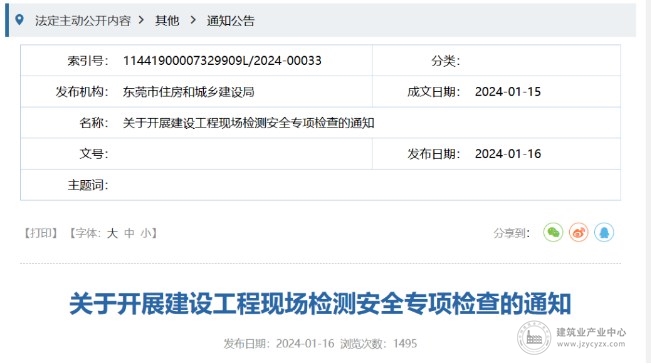
Task: Click the 打印 print link
Action: (x=40, y=233)
